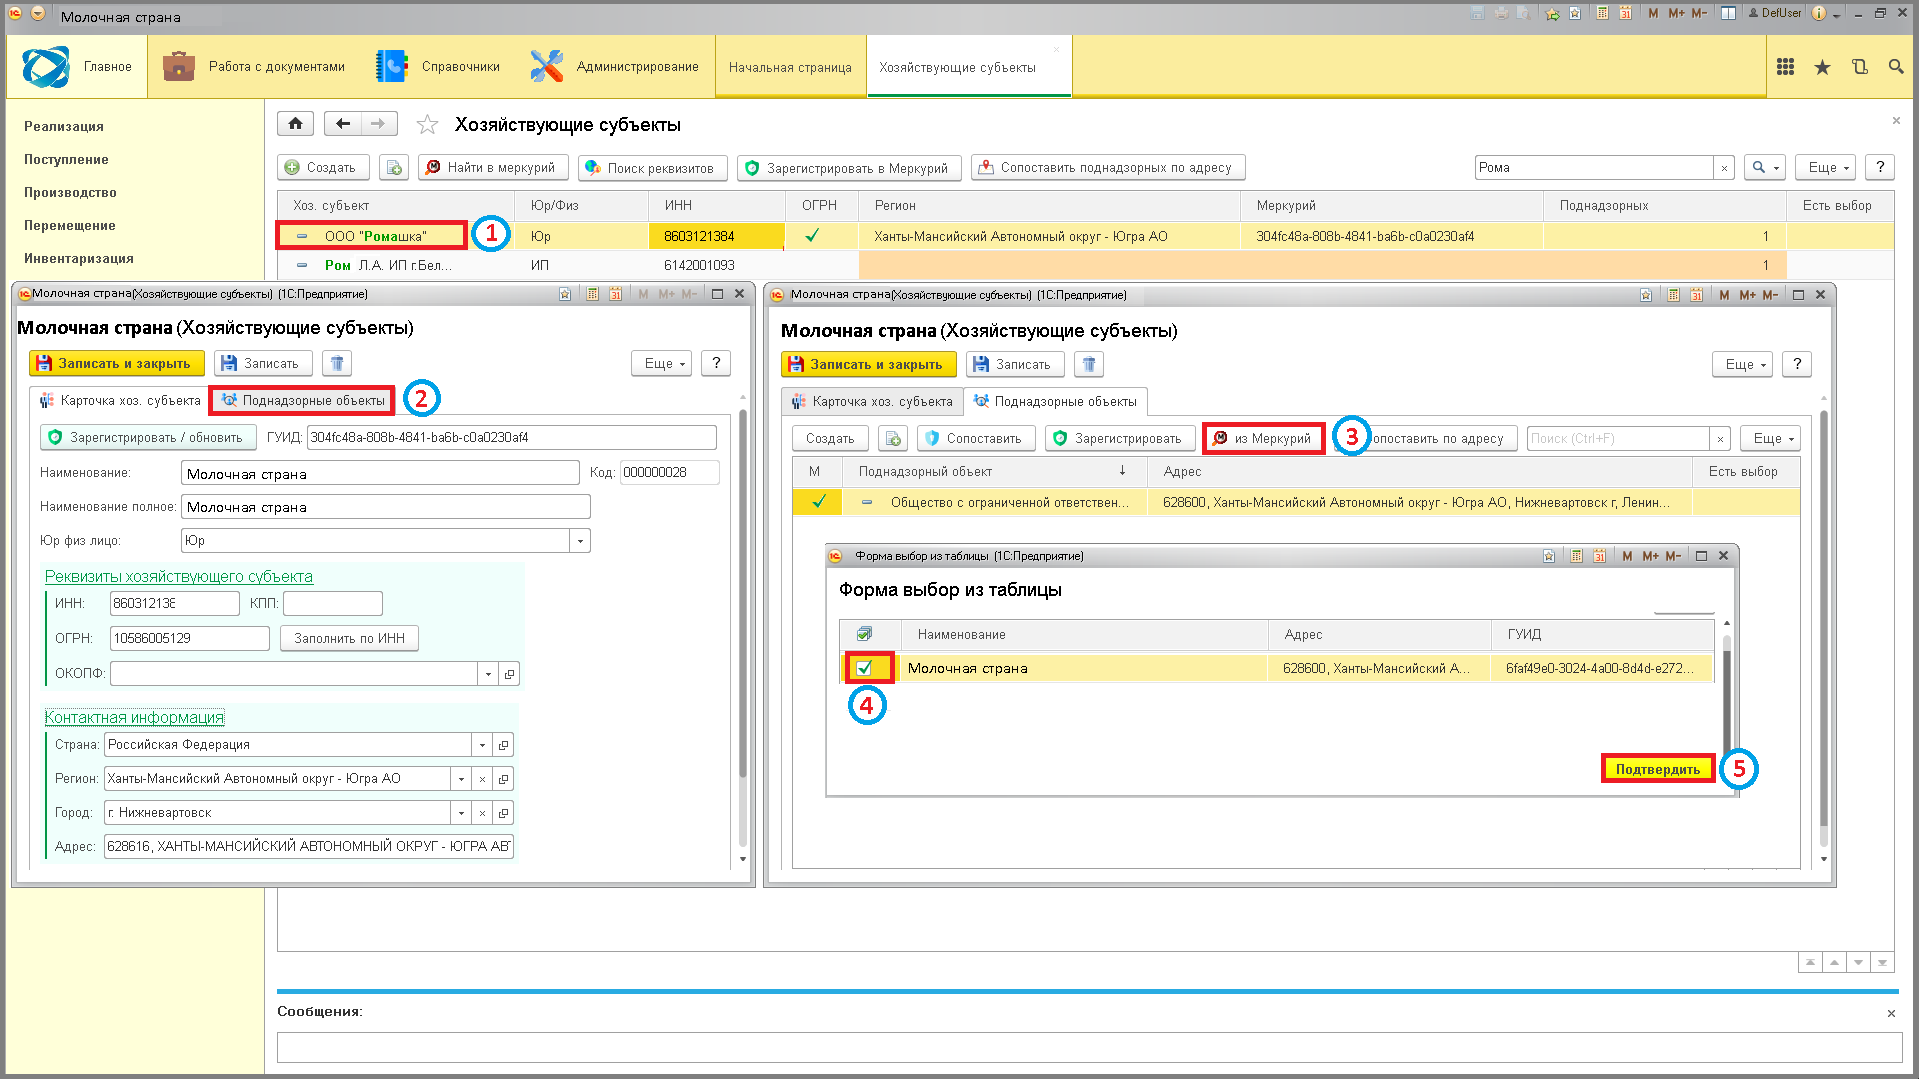The width and height of the screenshot is (1919, 1079).
Task: Open Контактная информация link
Action: [134, 718]
